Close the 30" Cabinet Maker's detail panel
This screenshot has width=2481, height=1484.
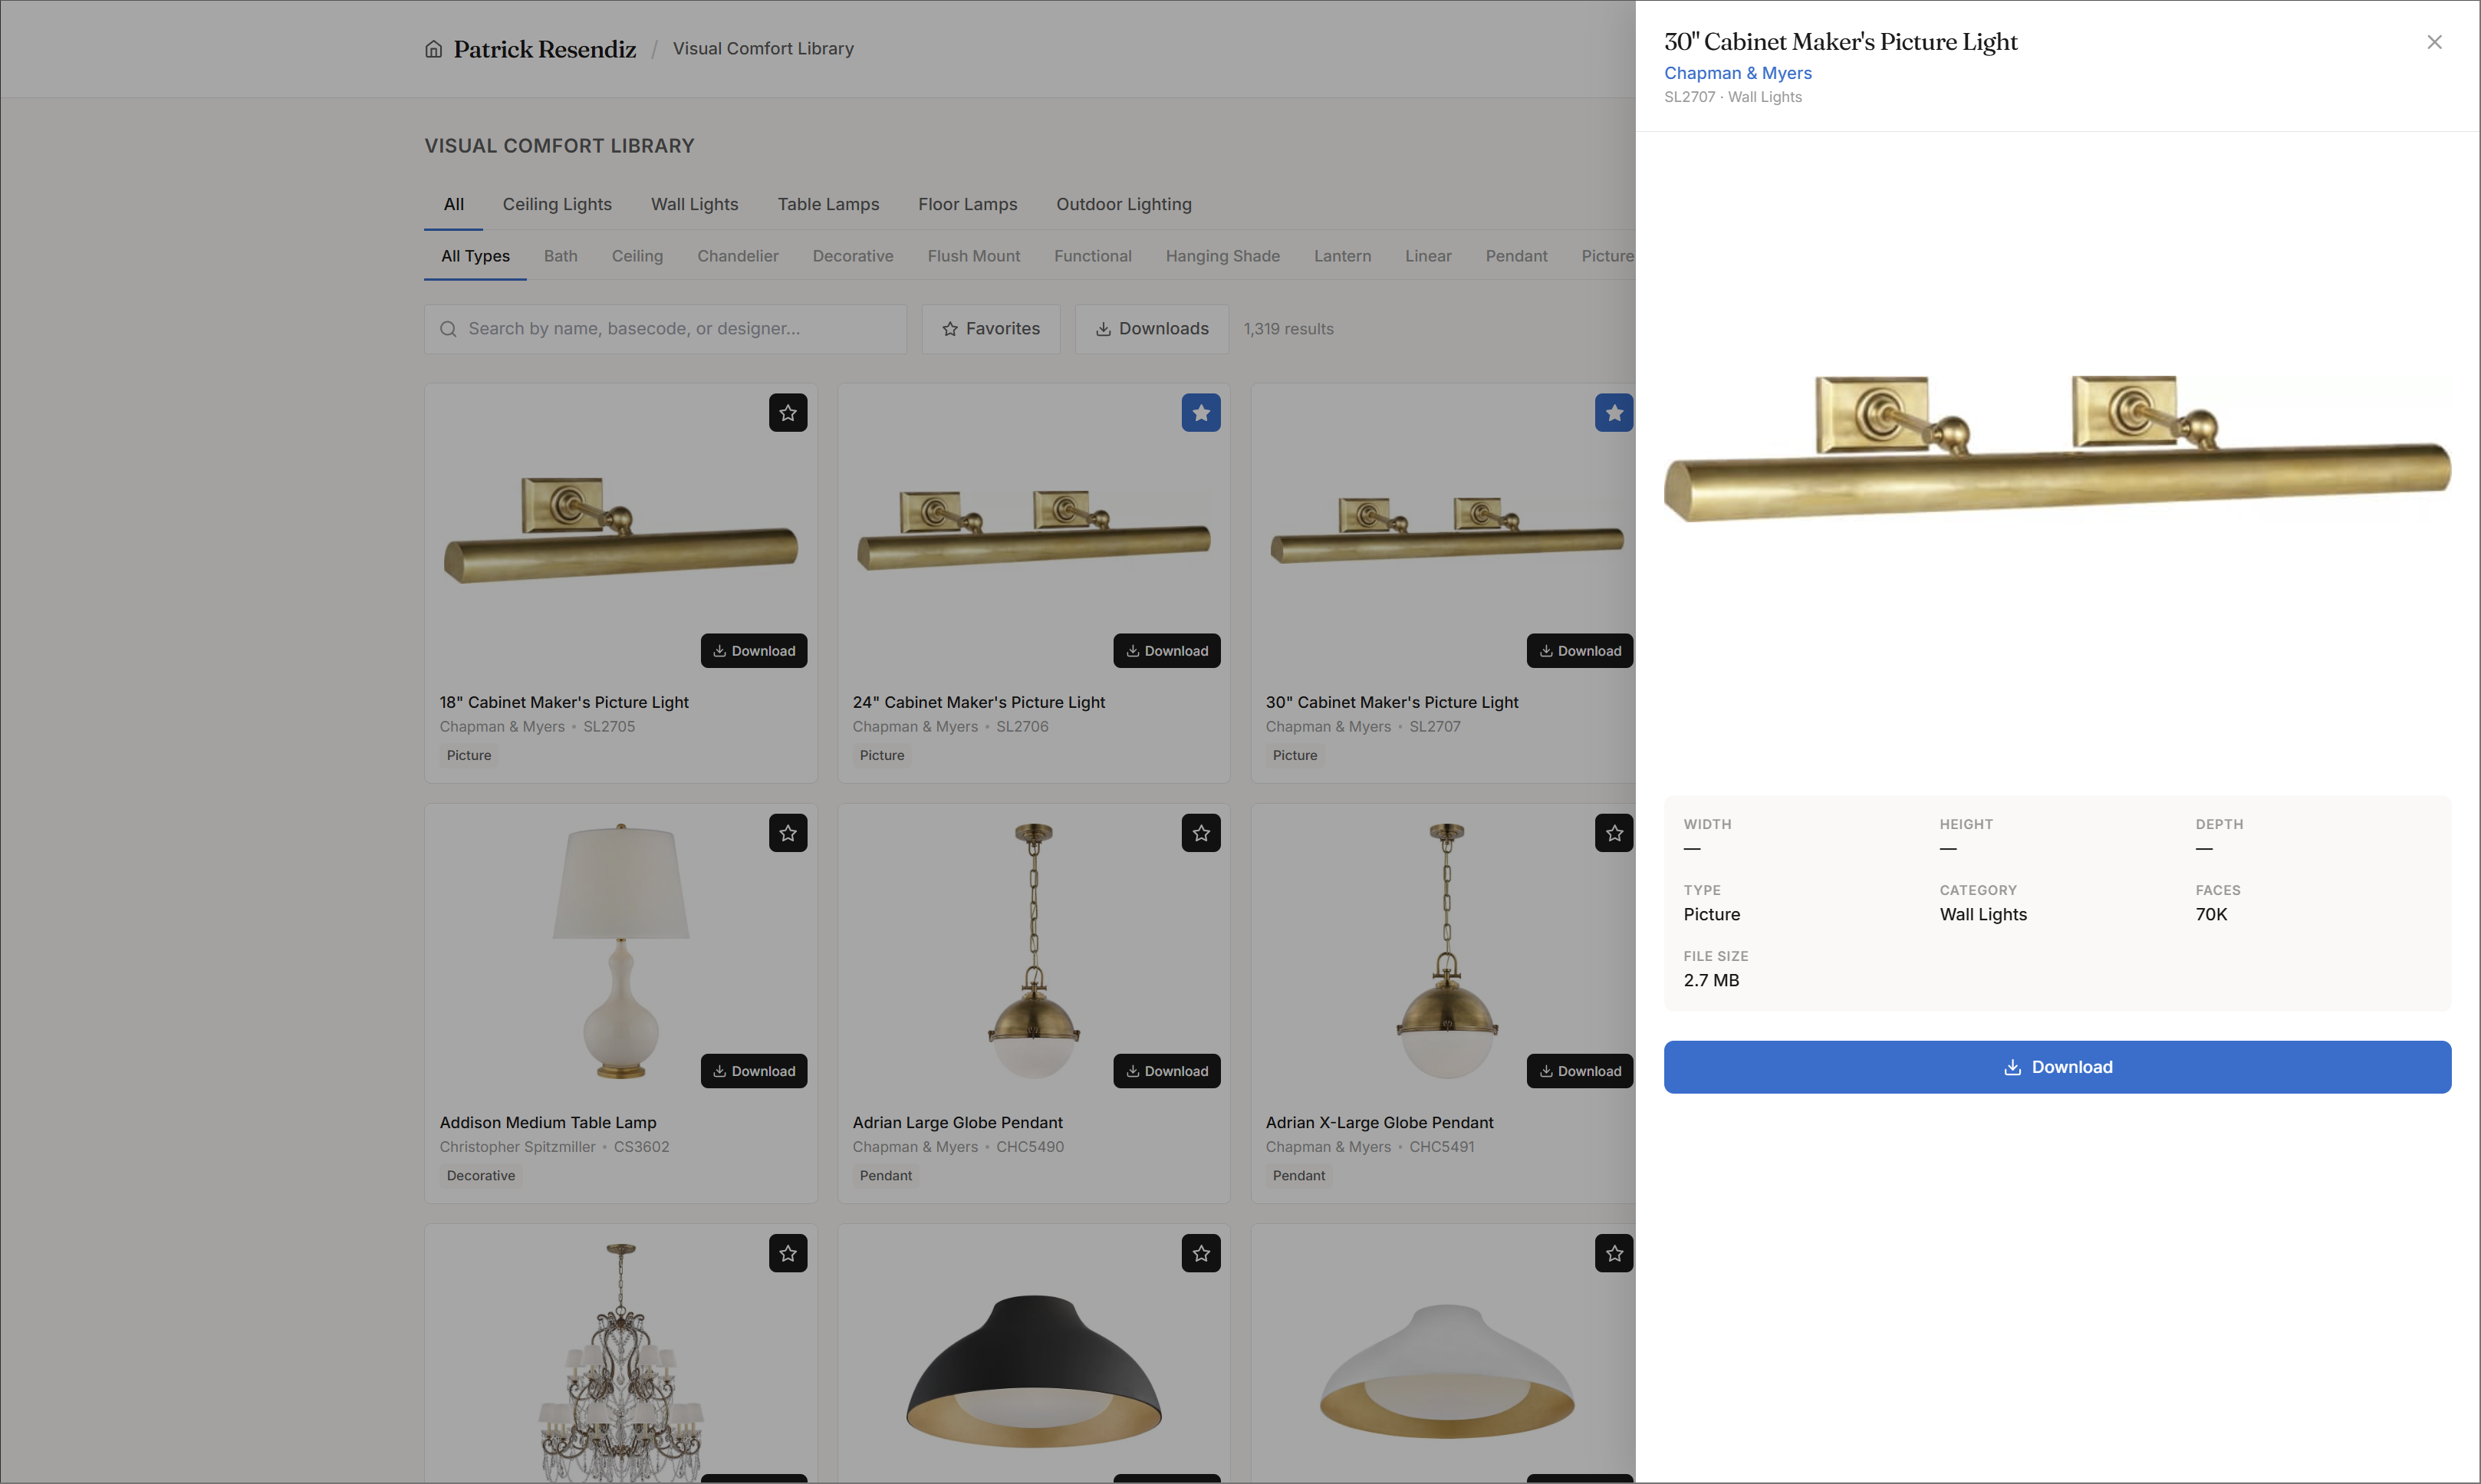point(2435,42)
